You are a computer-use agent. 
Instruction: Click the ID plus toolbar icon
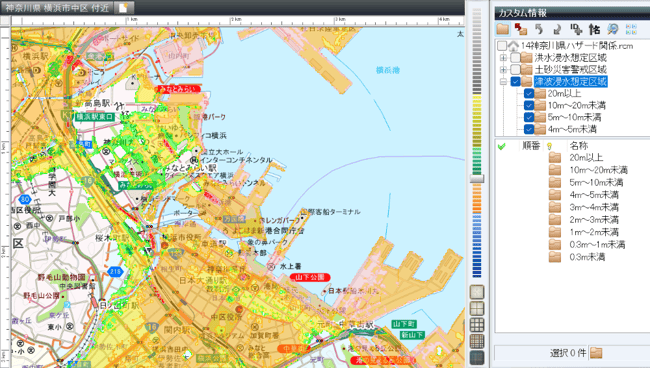pos(576,29)
